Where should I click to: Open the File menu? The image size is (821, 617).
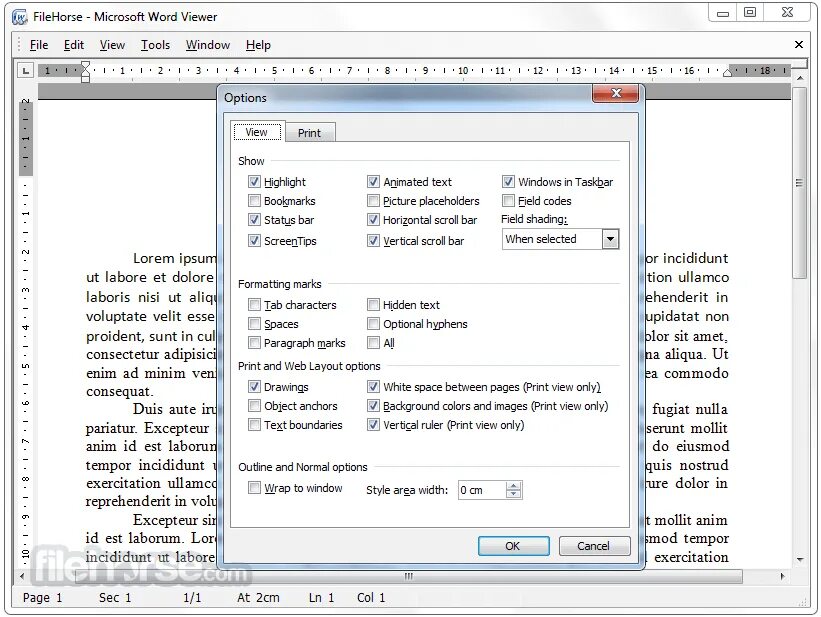[39, 45]
